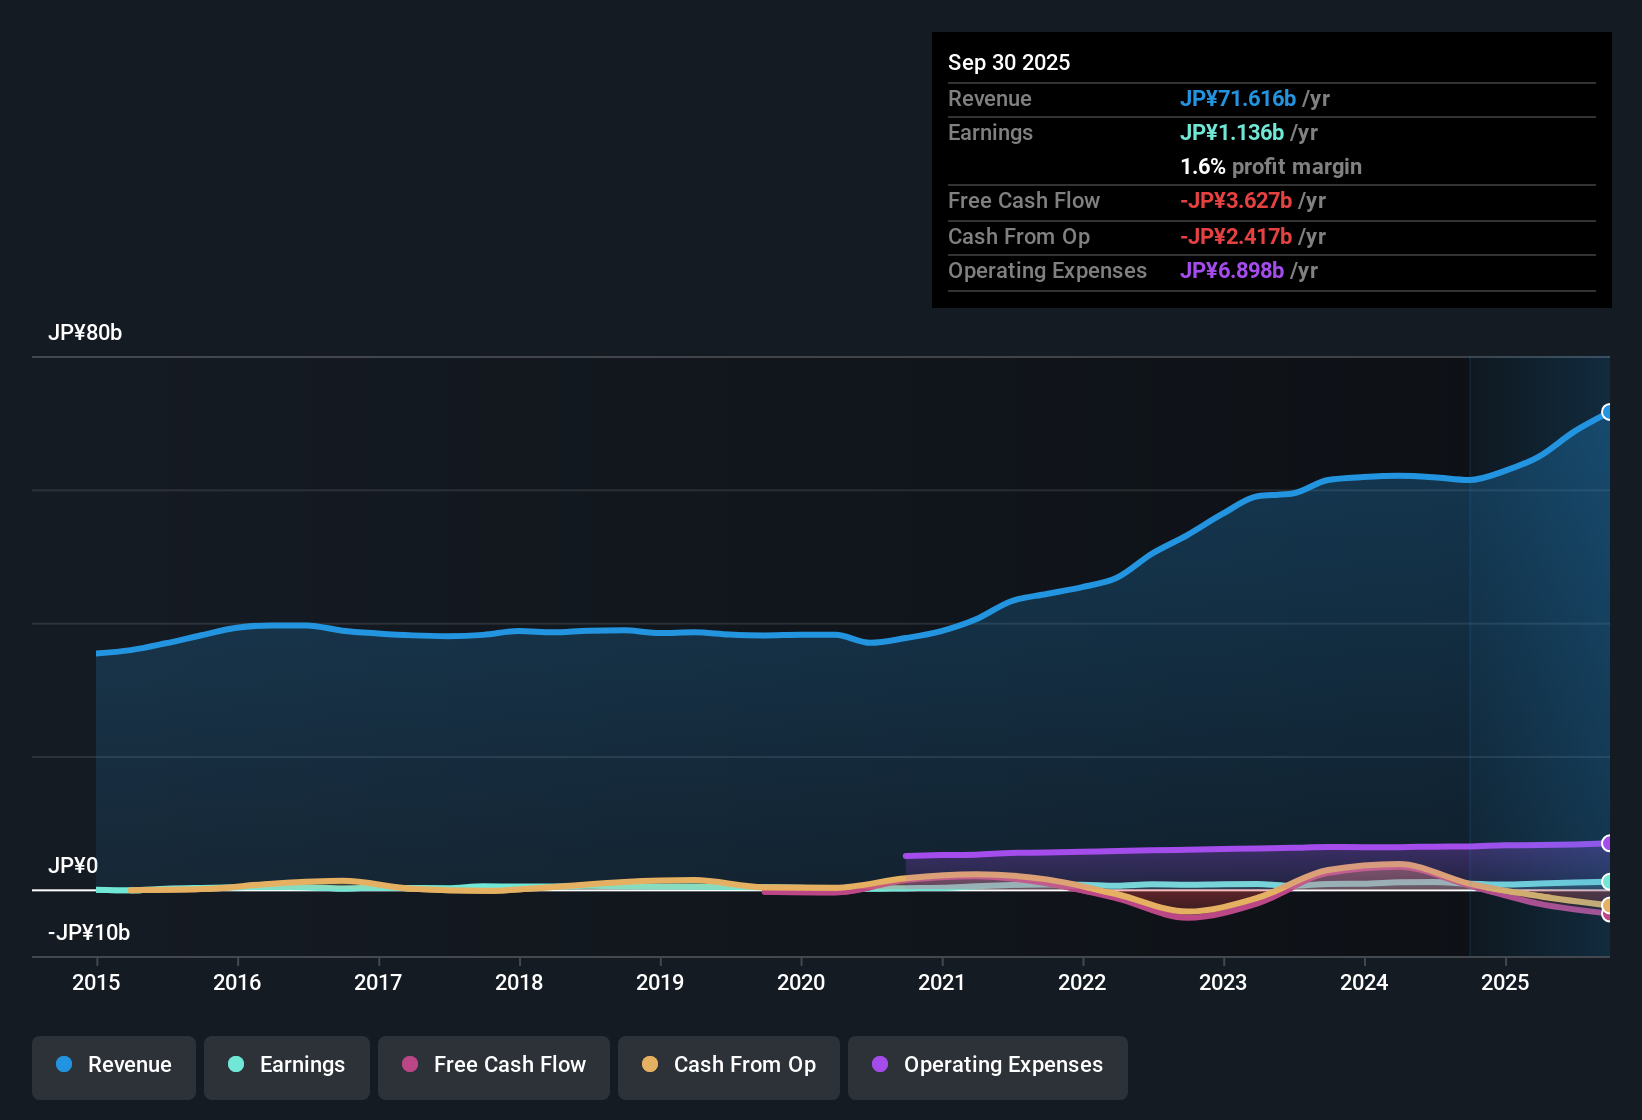The image size is (1642, 1120).
Task: Click the Free Cash Flow legend to hide it
Action: click(x=493, y=1065)
